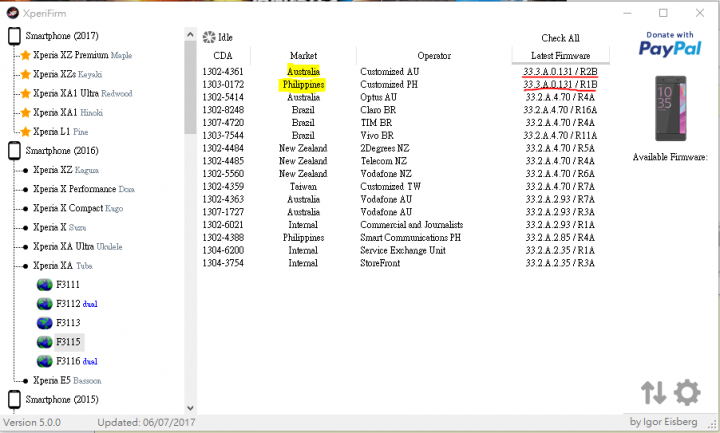Click the phone icon of Smartphone (2017)
The height and width of the screenshot is (433, 720).
pyautogui.click(x=15, y=36)
